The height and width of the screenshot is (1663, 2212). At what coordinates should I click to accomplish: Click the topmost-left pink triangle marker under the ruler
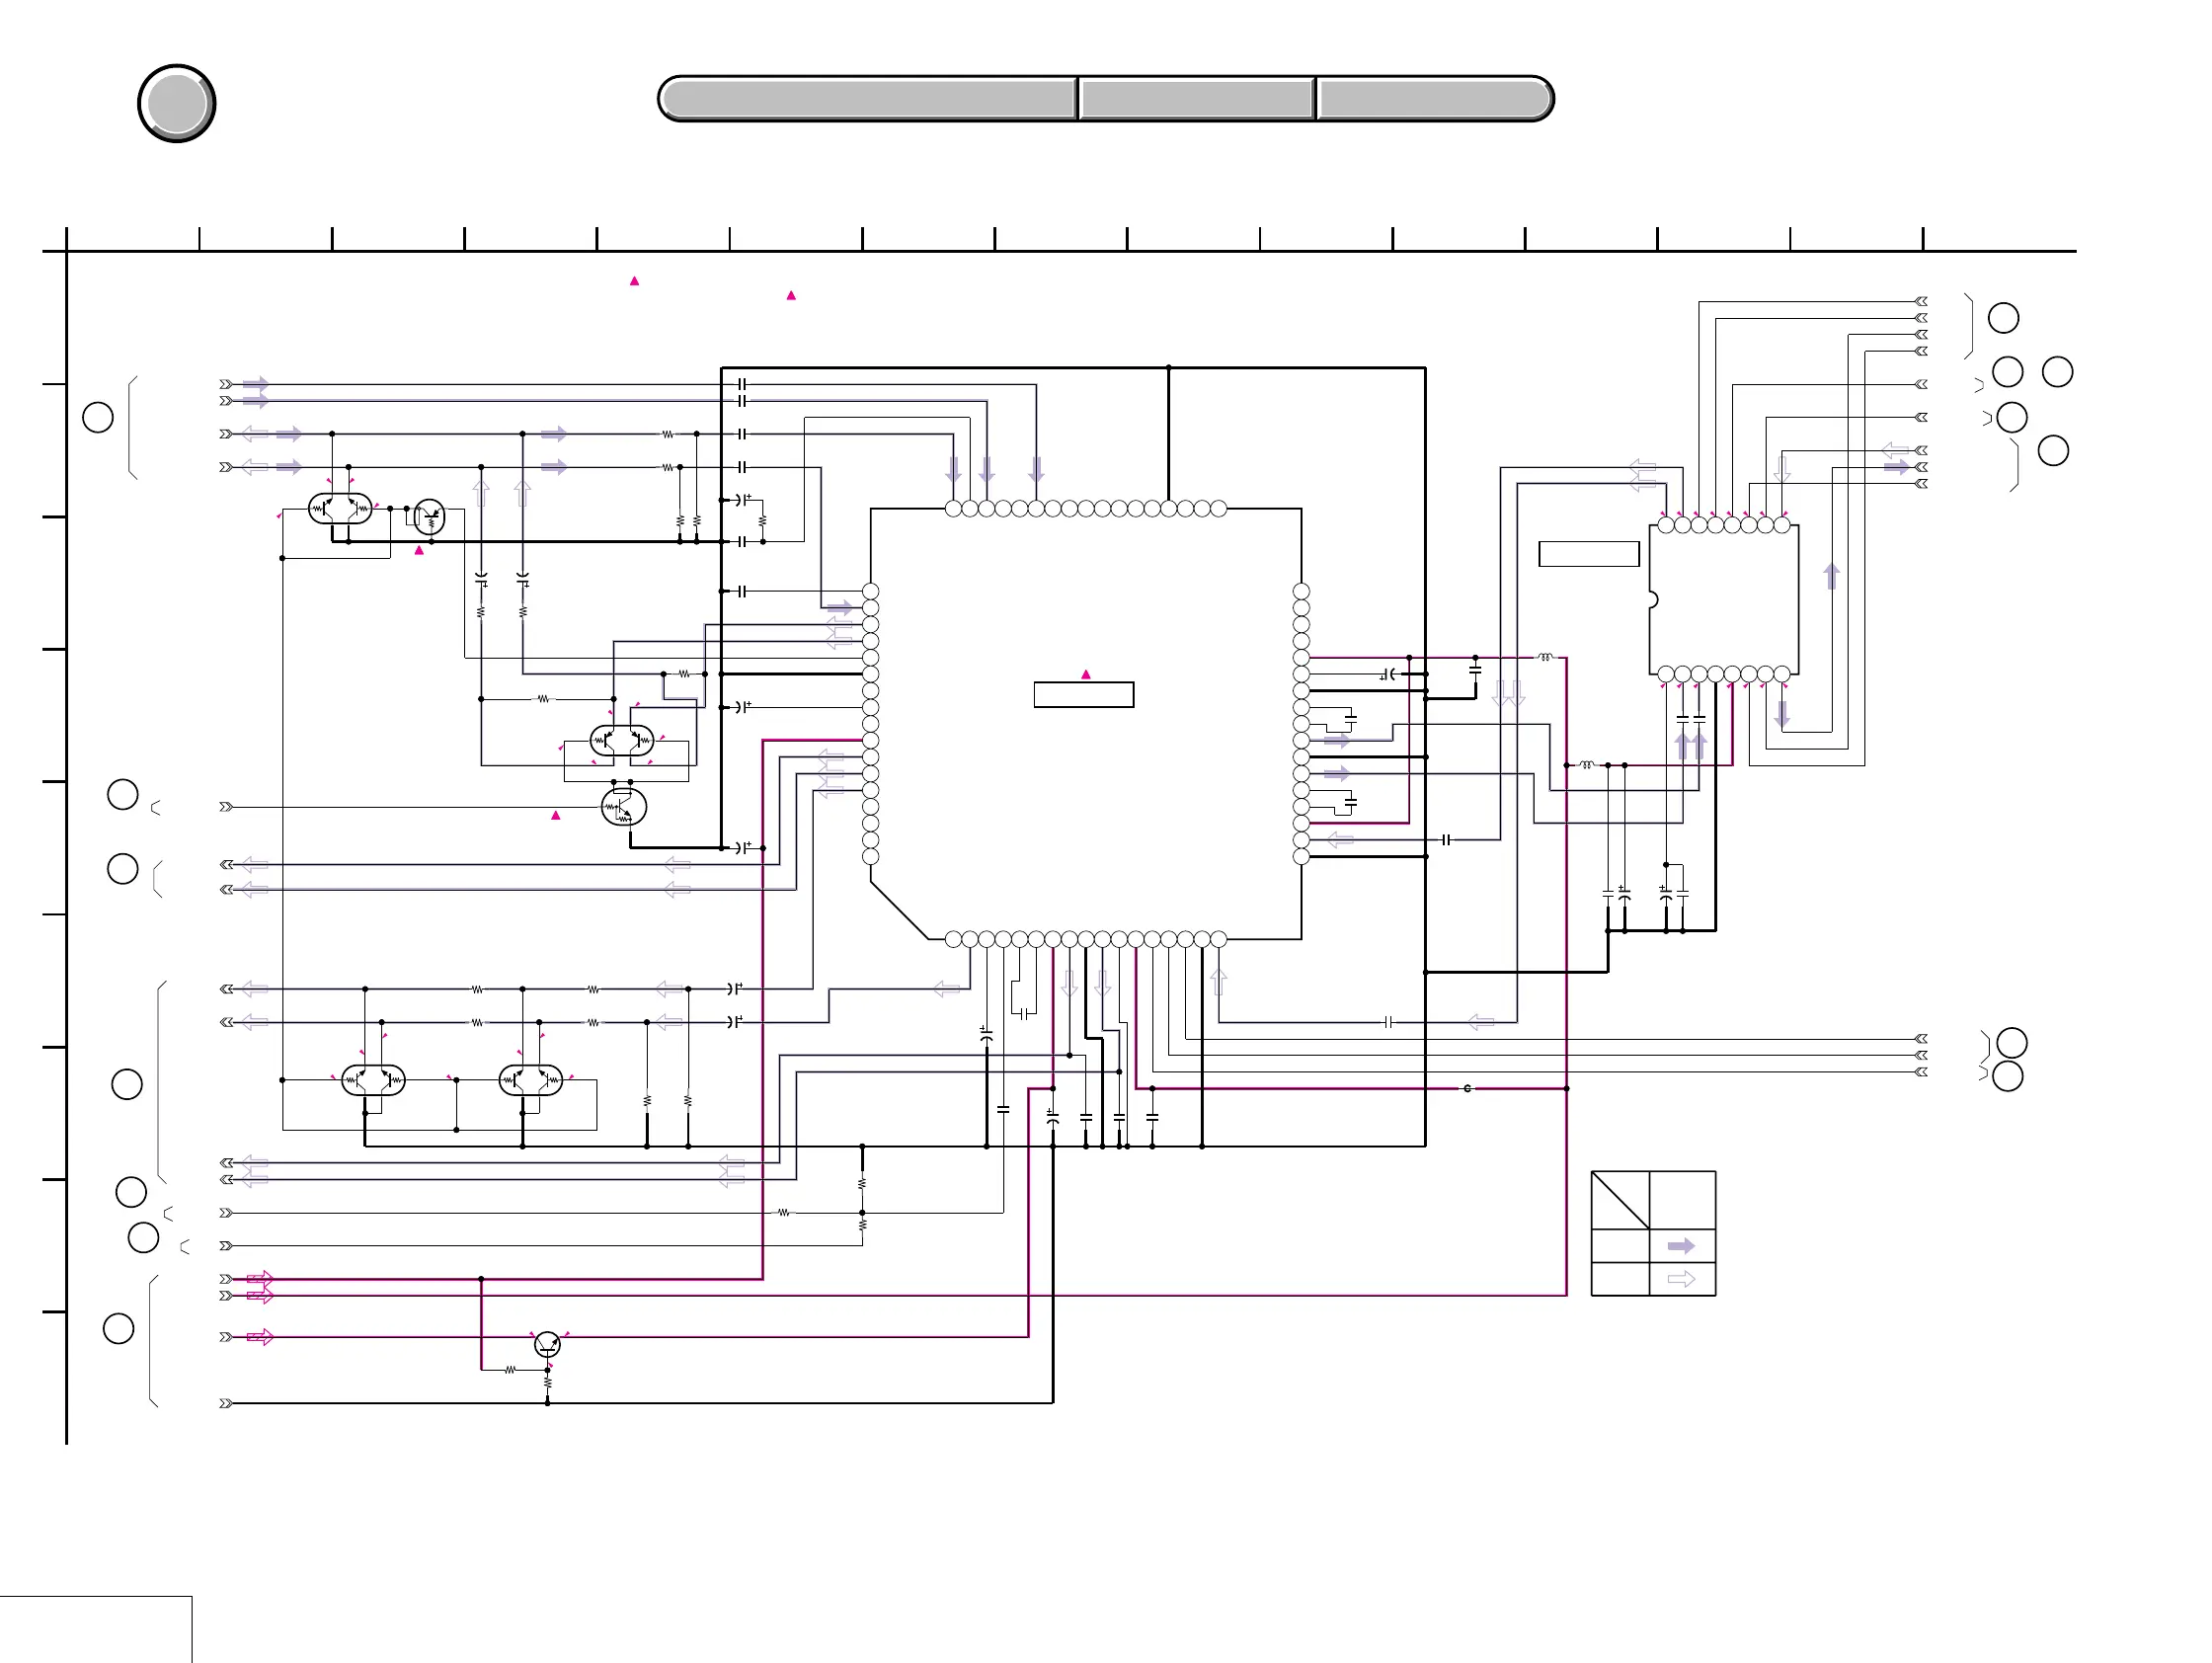coord(634,281)
